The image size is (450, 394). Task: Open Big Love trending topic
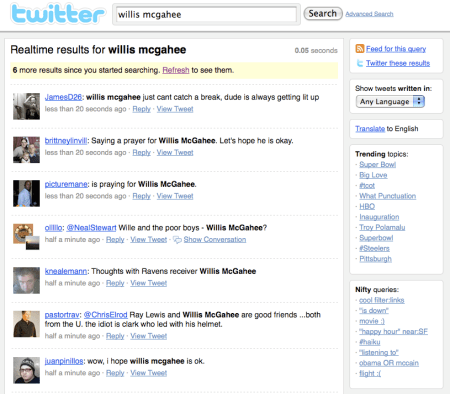coord(373,175)
